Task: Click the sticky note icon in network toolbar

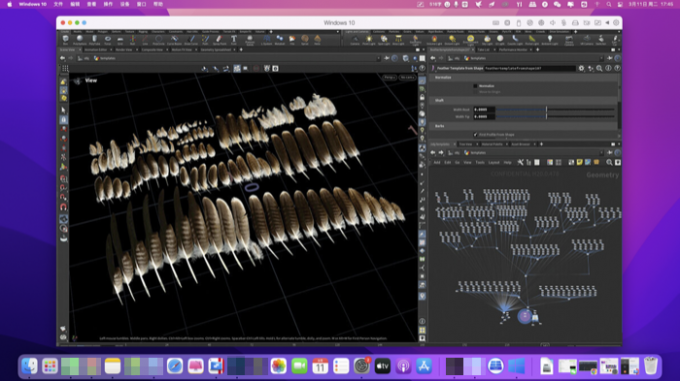Action: [579, 162]
